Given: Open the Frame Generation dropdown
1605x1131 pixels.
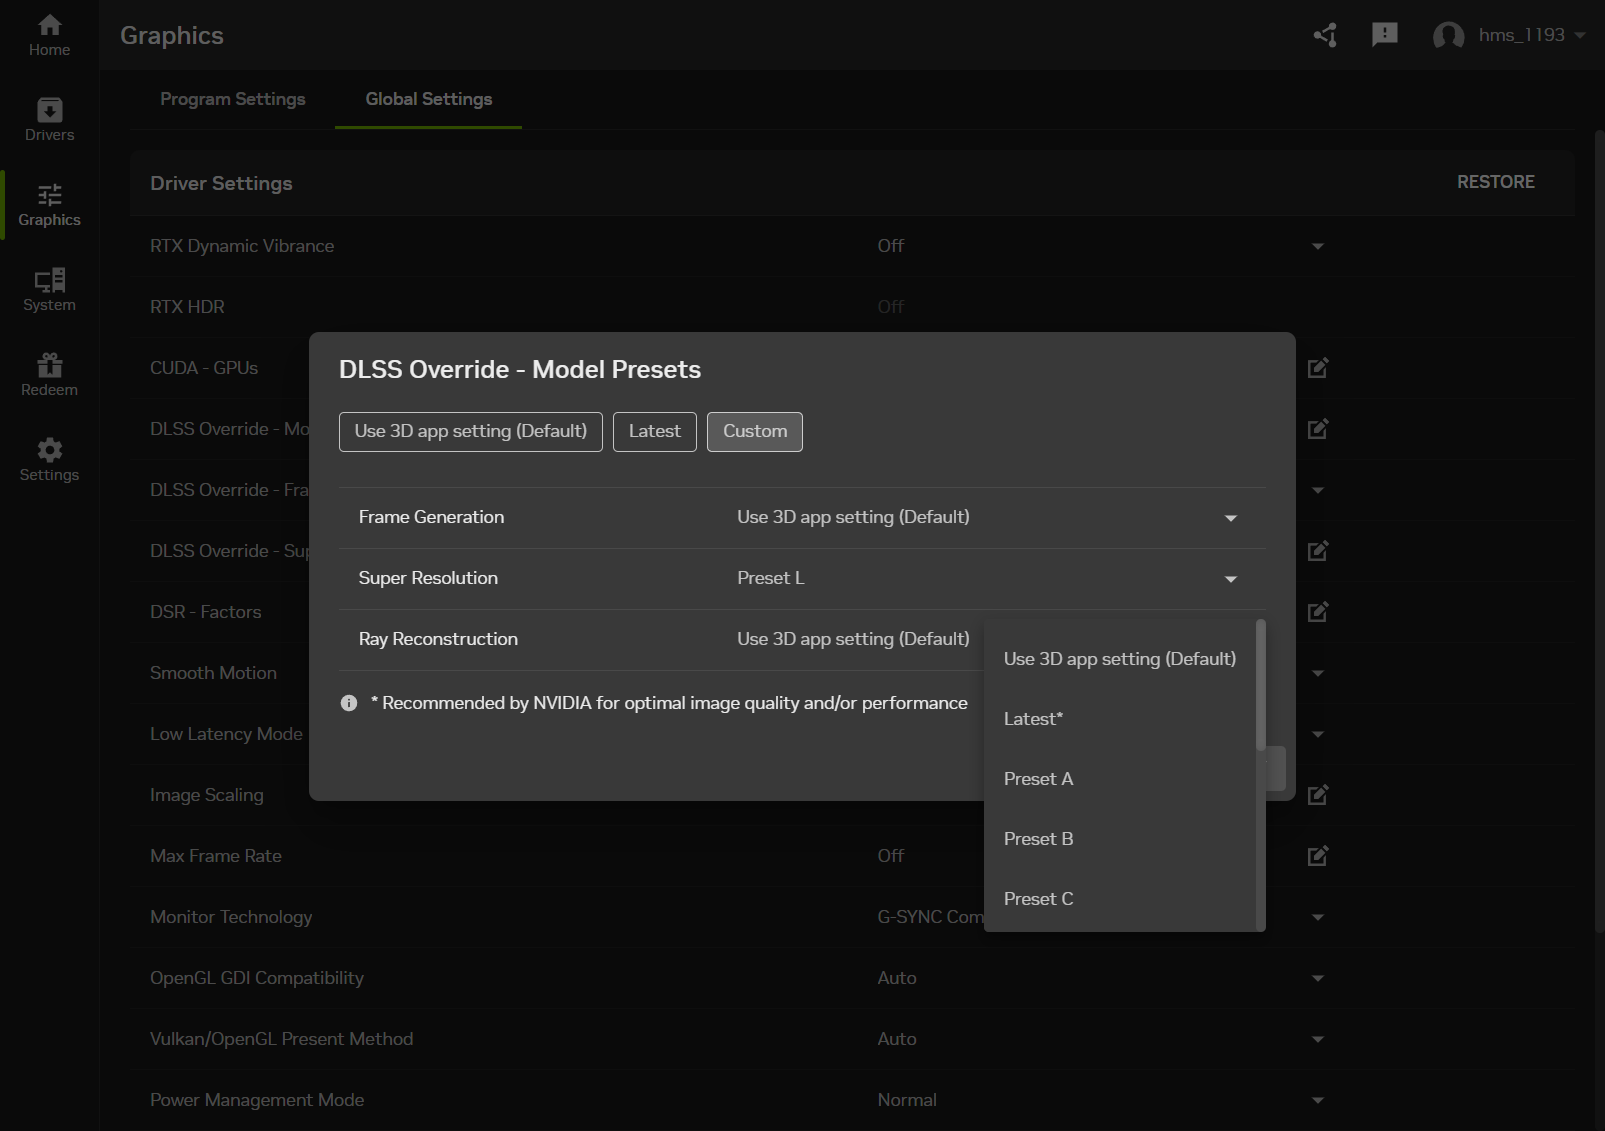Looking at the screenshot, I should (x=1230, y=517).
